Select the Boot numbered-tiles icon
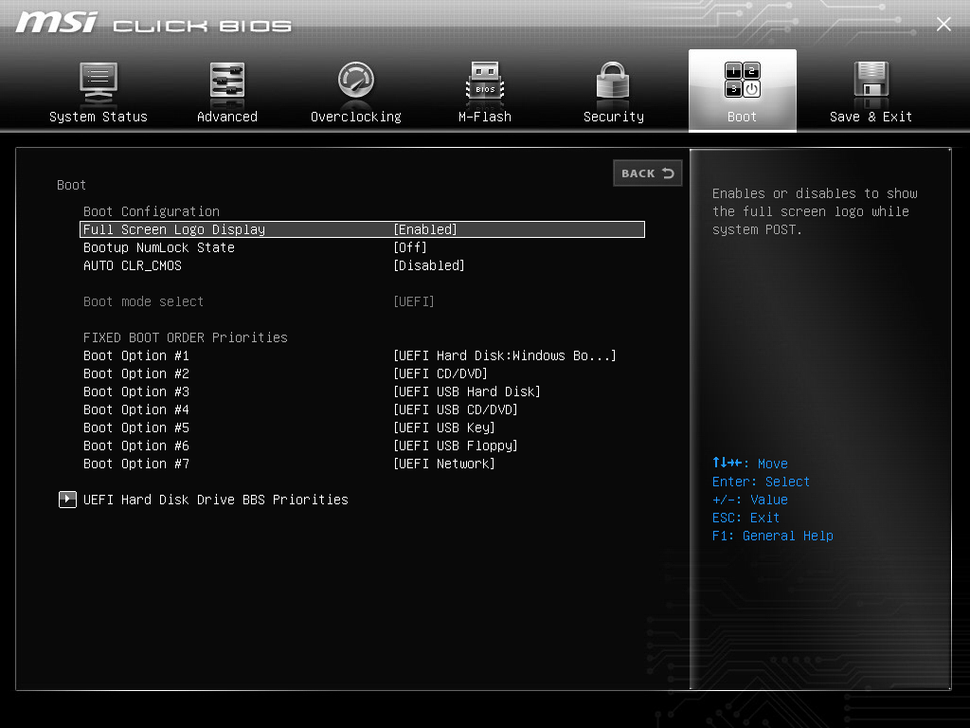The image size is (970, 728). click(x=742, y=80)
